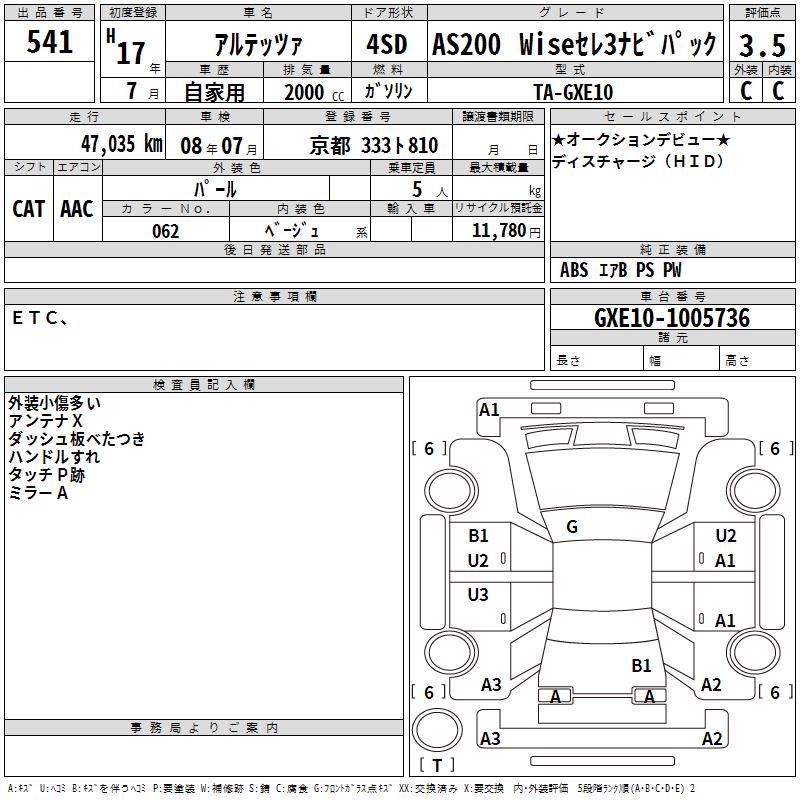
Task: Click the U3 mark on the left rear door
Action: (x=478, y=594)
